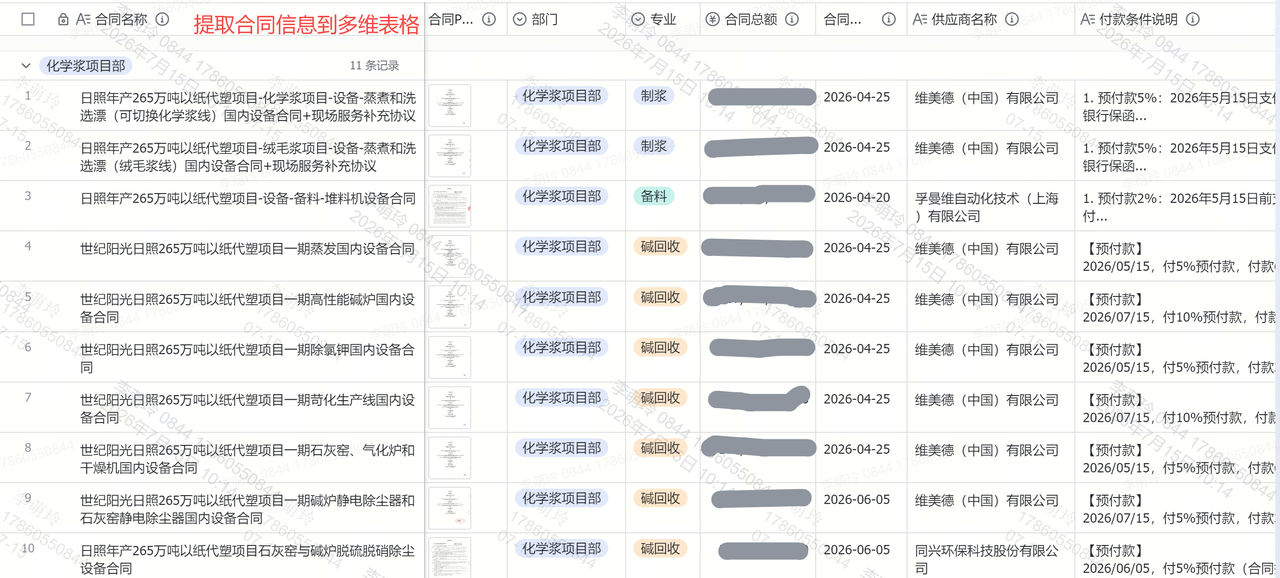1280x578 pixels.
Task: Open contract thumbnail in row 1
Action: pos(450,105)
